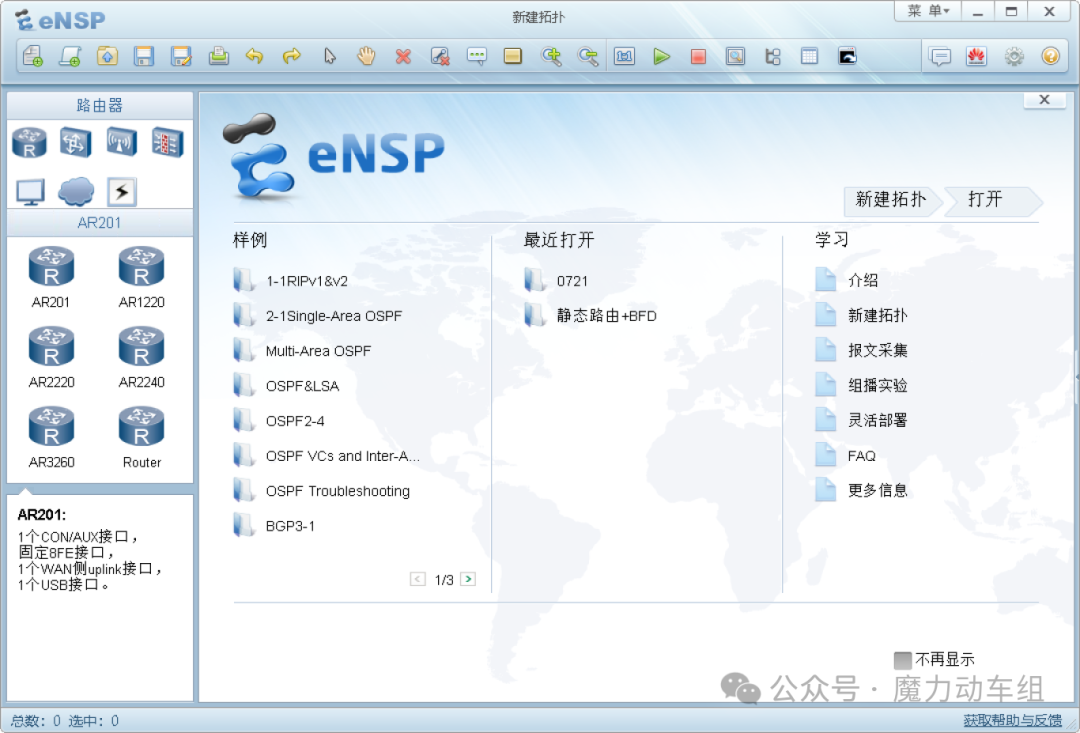Select the Router device category icon
The width and height of the screenshot is (1080, 733).
[x=30, y=142]
